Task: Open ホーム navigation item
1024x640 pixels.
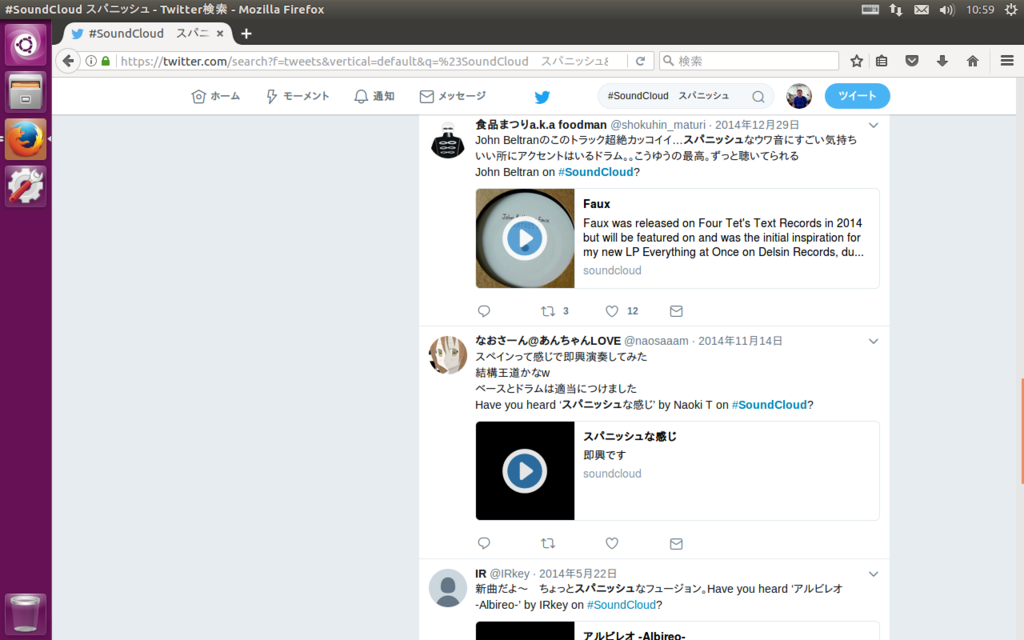Action: [x=216, y=97]
